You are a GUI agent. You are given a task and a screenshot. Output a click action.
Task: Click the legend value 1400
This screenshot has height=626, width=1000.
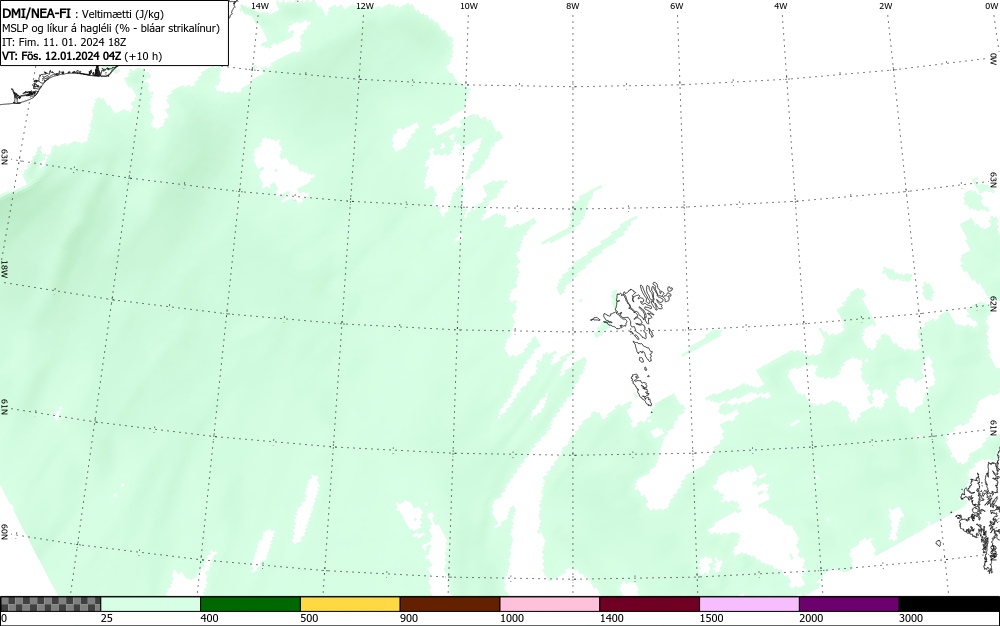point(611,618)
